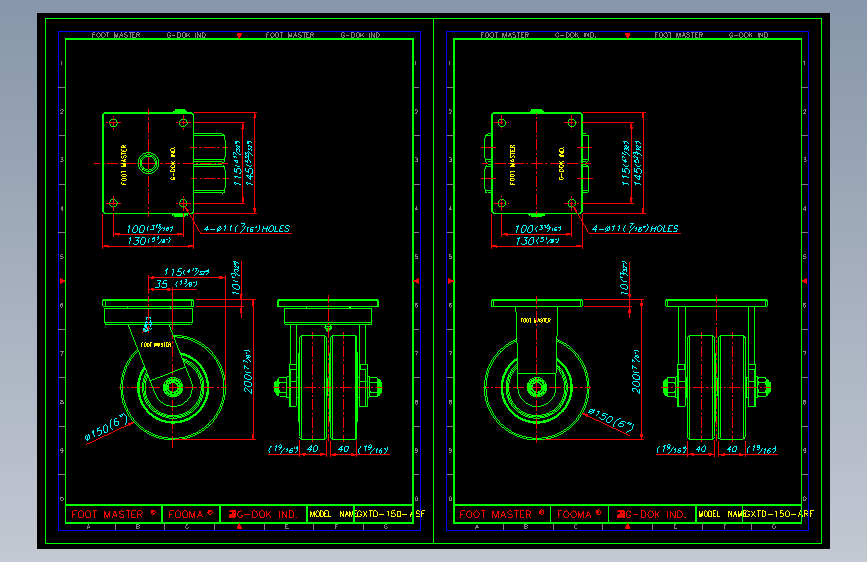
Task: Click the 4-ø11 HOLES note on right sheet
Action: tap(635, 228)
